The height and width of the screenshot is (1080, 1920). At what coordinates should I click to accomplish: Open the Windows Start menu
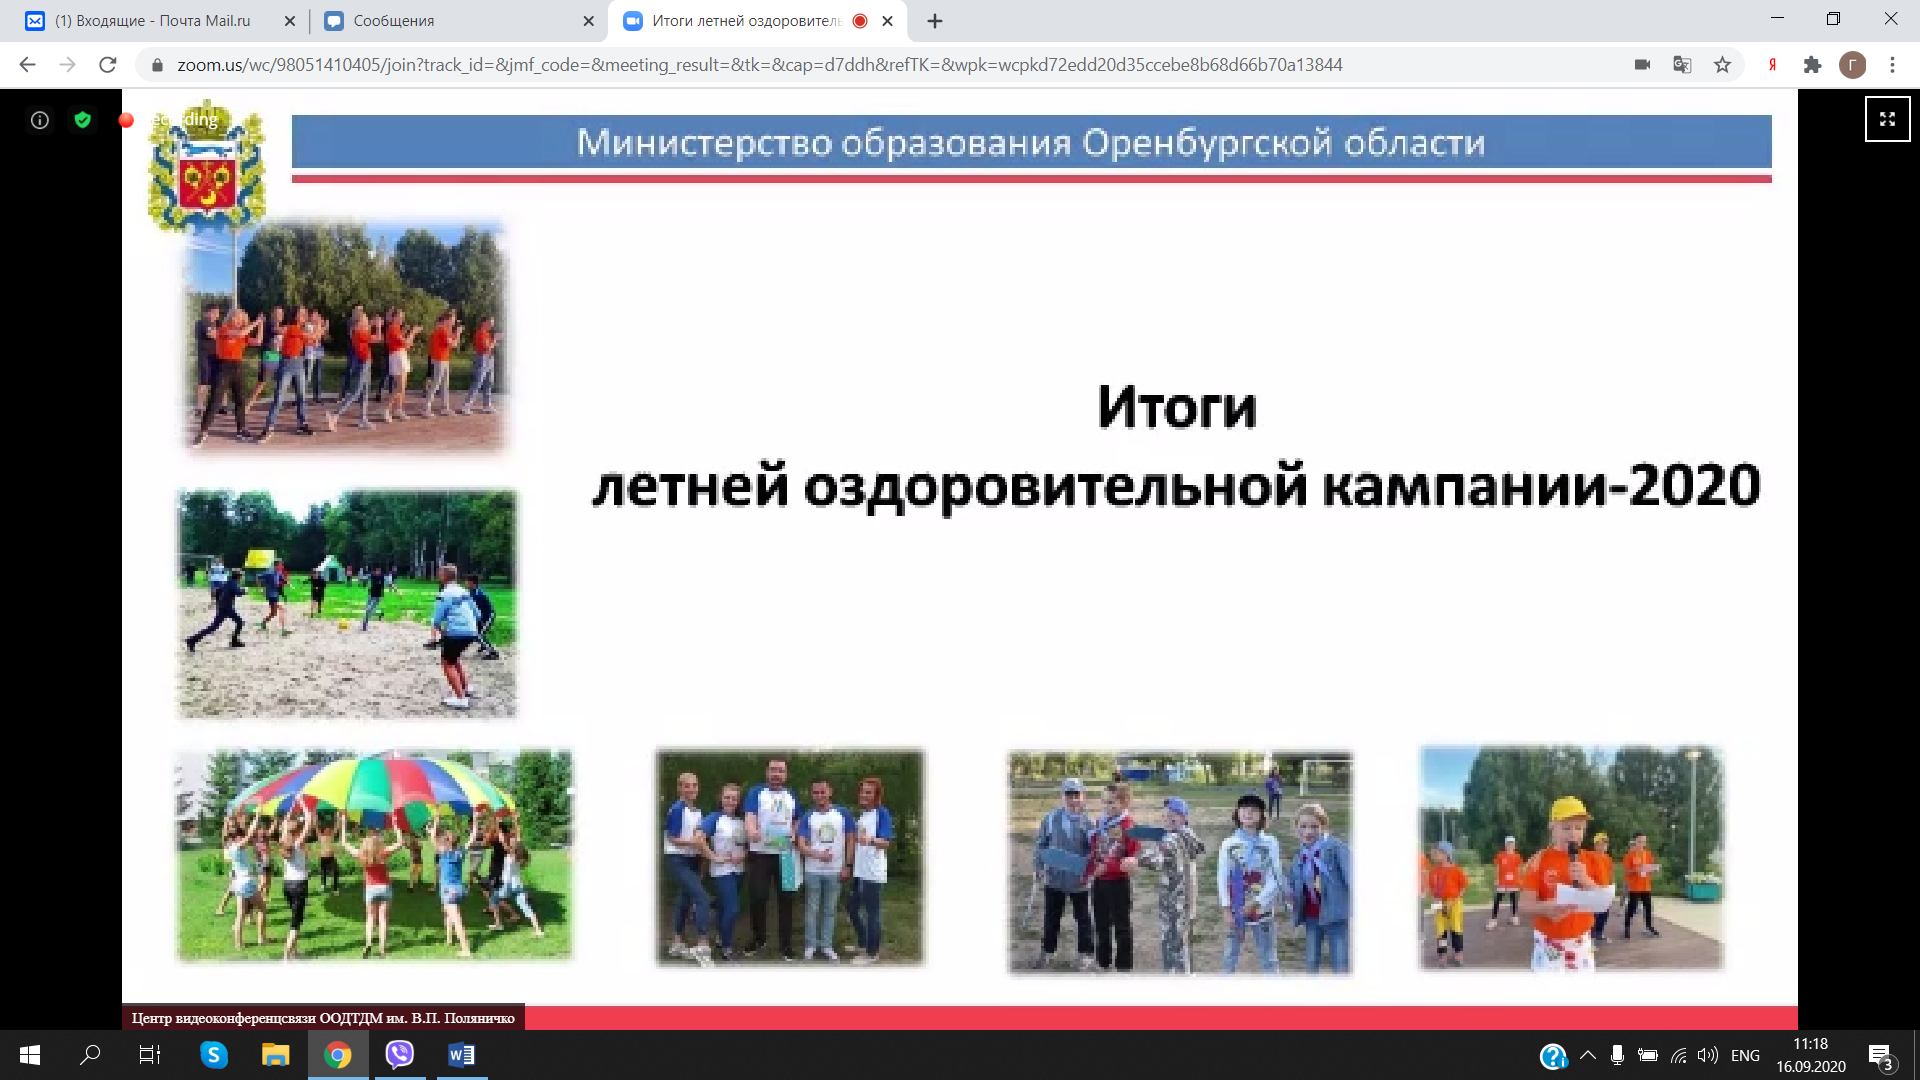(x=30, y=1055)
